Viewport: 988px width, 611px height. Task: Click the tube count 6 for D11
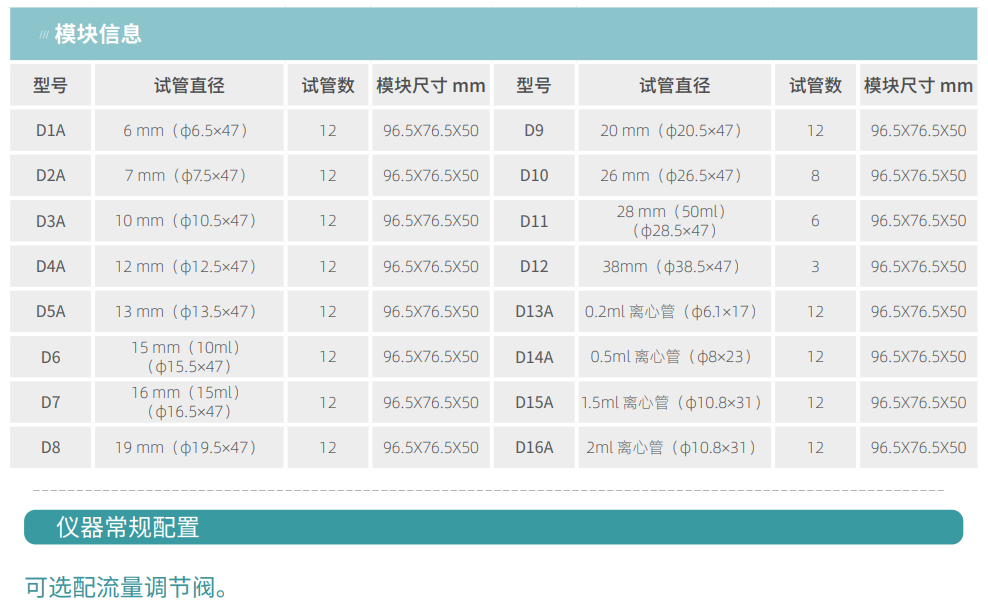coord(815,221)
